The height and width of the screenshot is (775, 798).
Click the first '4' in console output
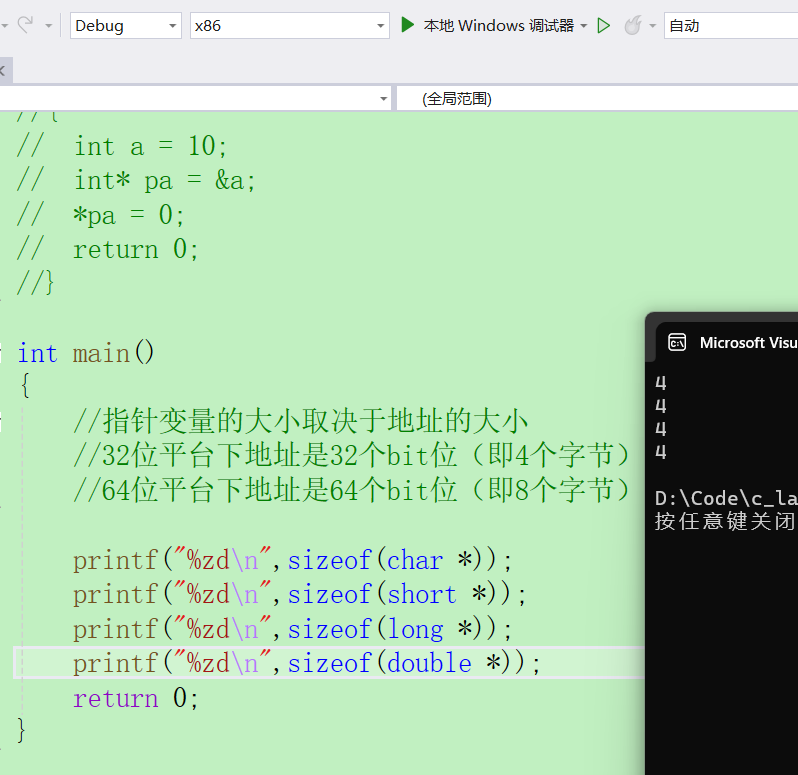[661, 383]
